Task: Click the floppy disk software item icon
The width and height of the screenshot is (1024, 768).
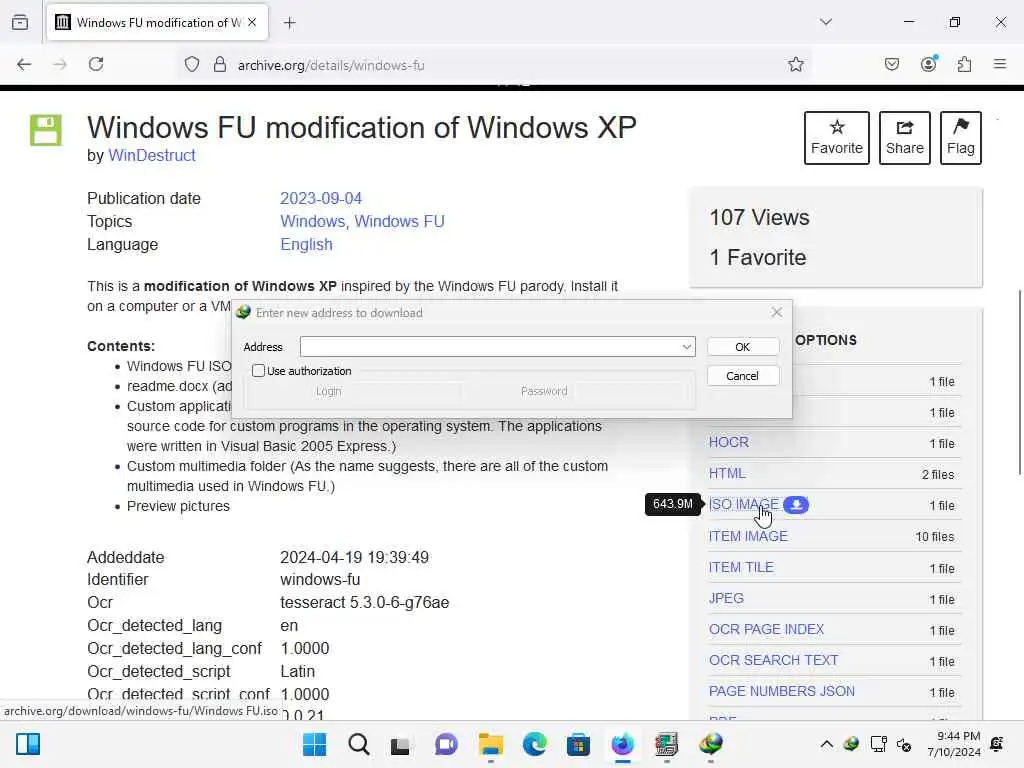Action: [x=46, y=130]
